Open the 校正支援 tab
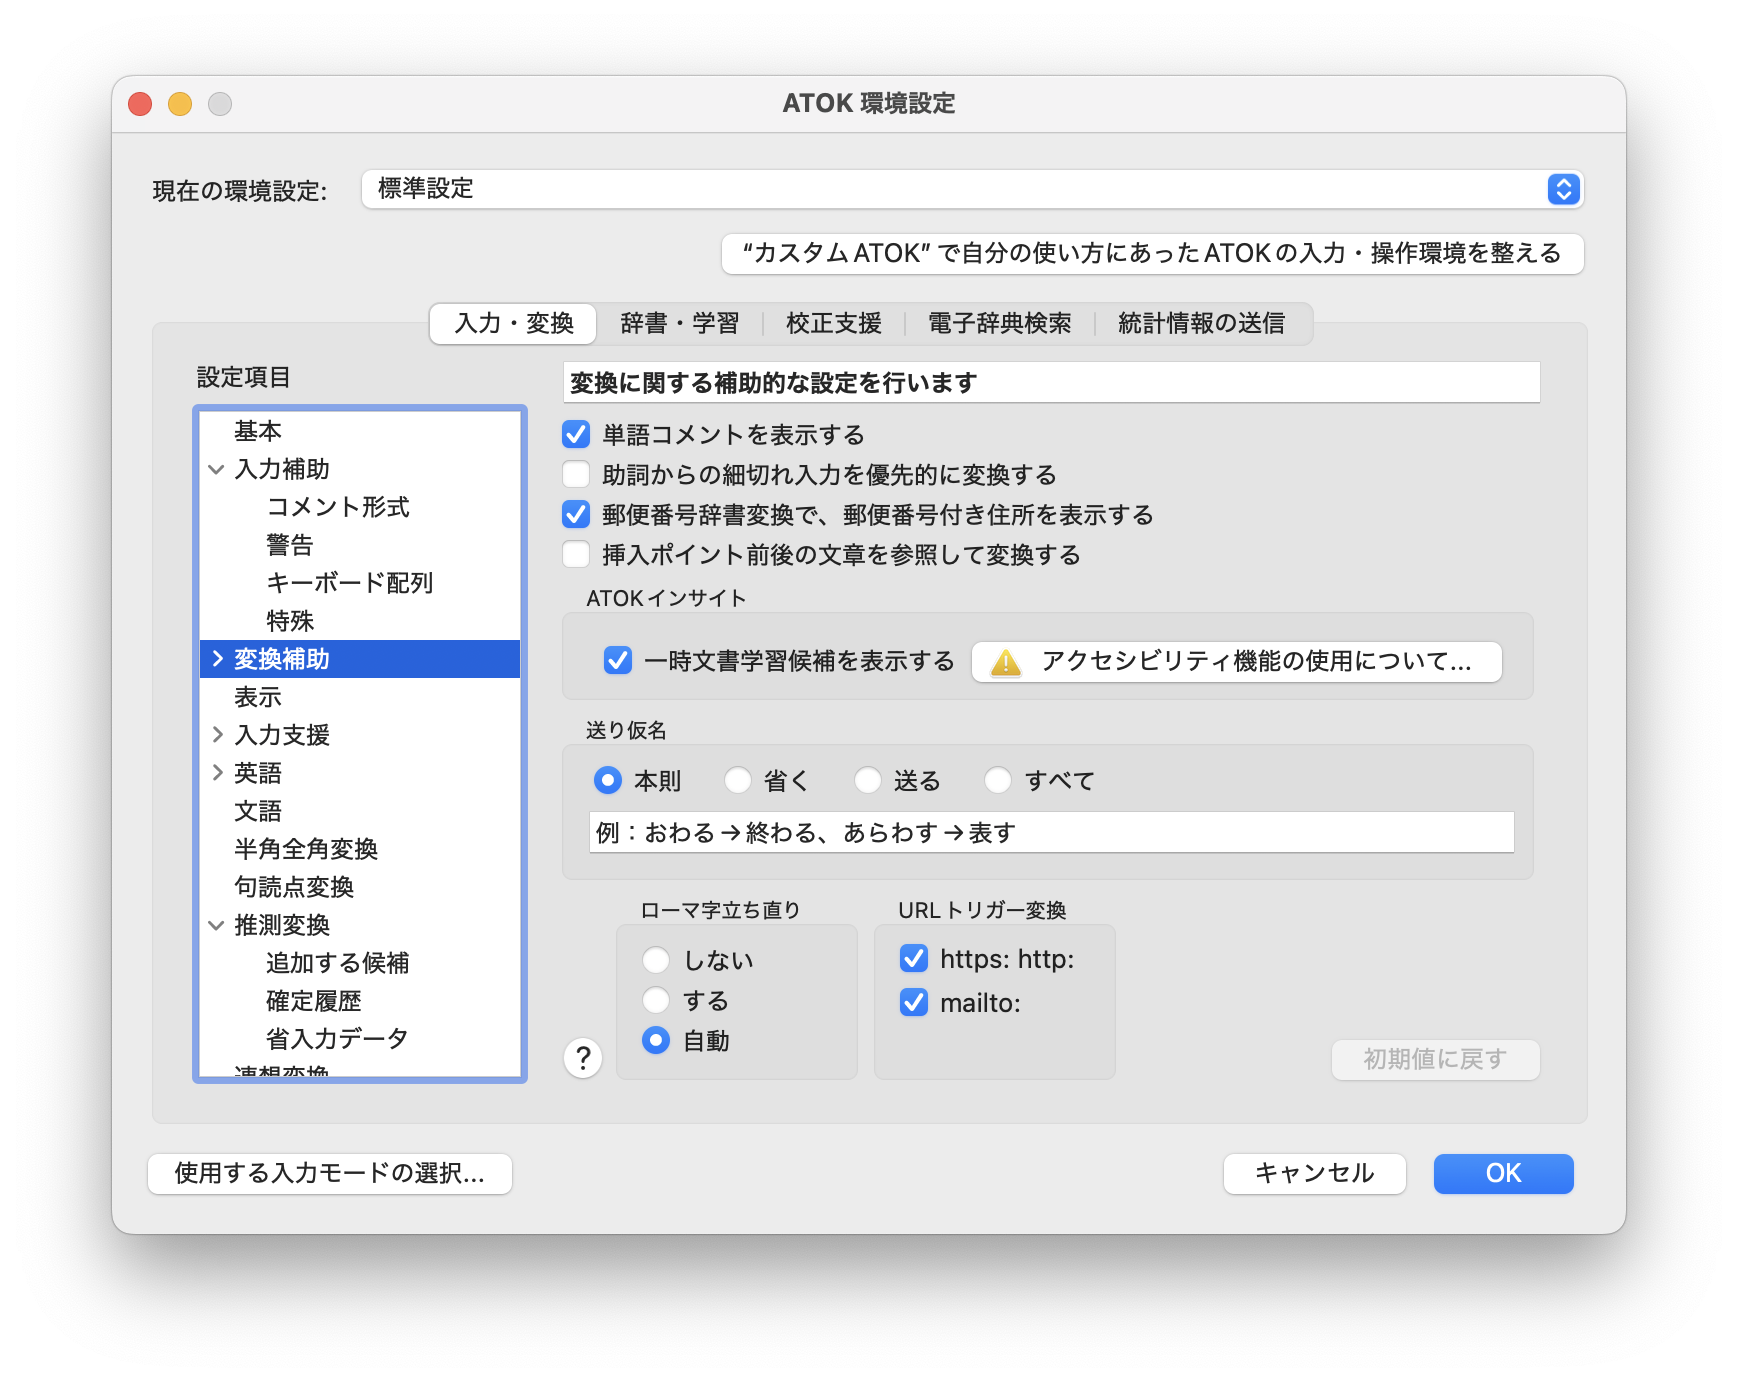Viewport: 1738px width, 1382px height. click(834, 323)
